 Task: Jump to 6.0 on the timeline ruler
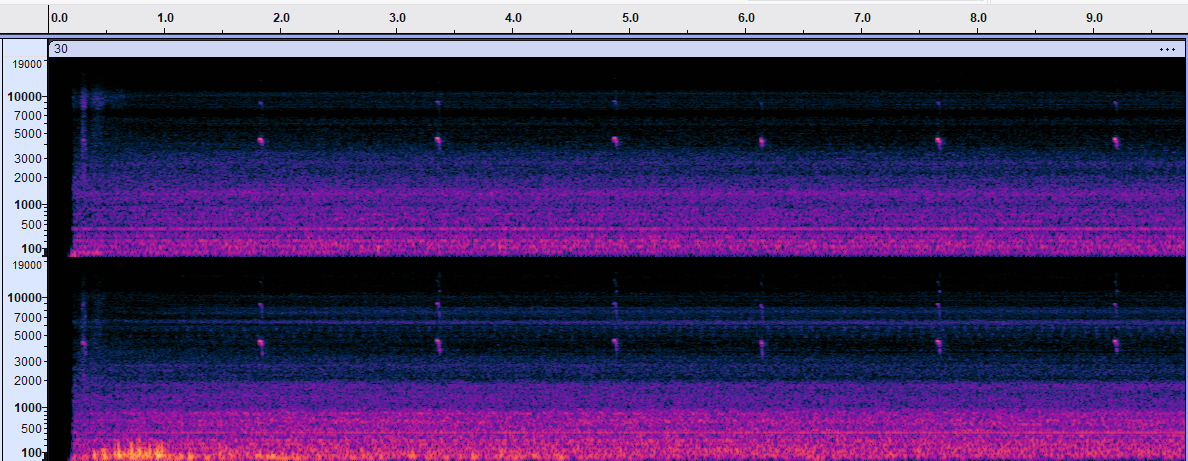click(746, 17)
